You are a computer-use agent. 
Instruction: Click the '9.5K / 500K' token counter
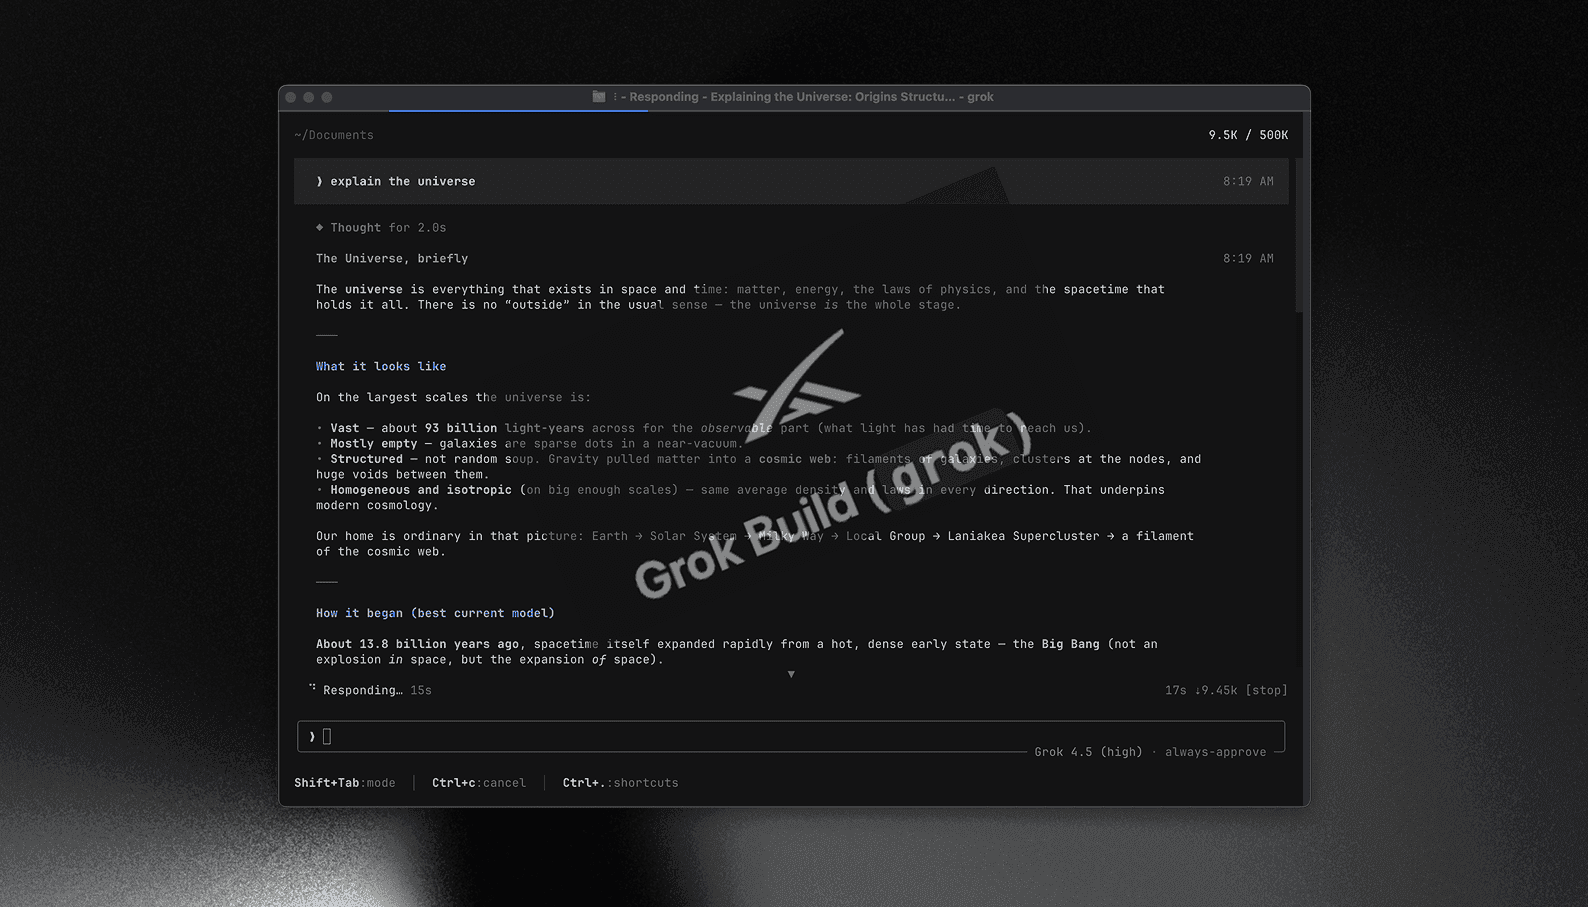1248,135
